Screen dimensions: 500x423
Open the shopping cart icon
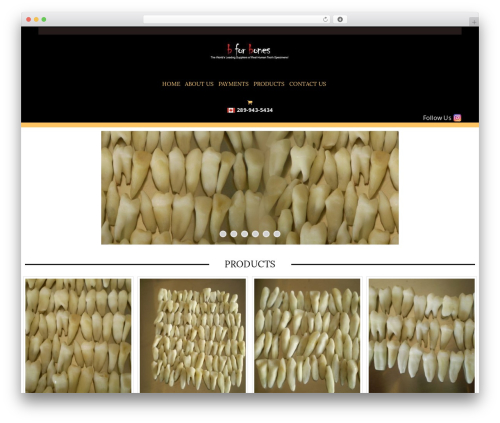coord(250,102)
